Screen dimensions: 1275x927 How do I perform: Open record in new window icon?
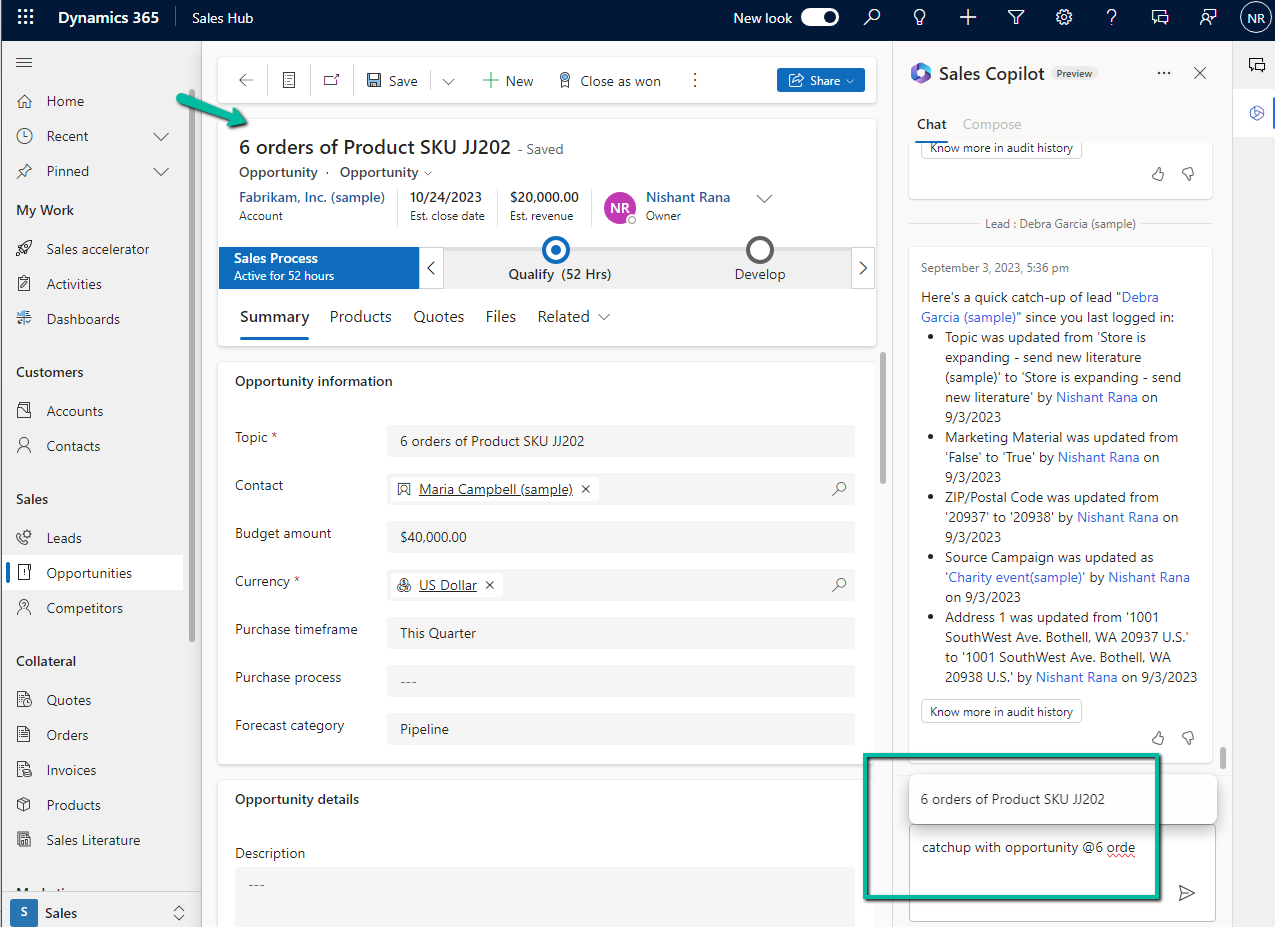(x=331, y=81)
